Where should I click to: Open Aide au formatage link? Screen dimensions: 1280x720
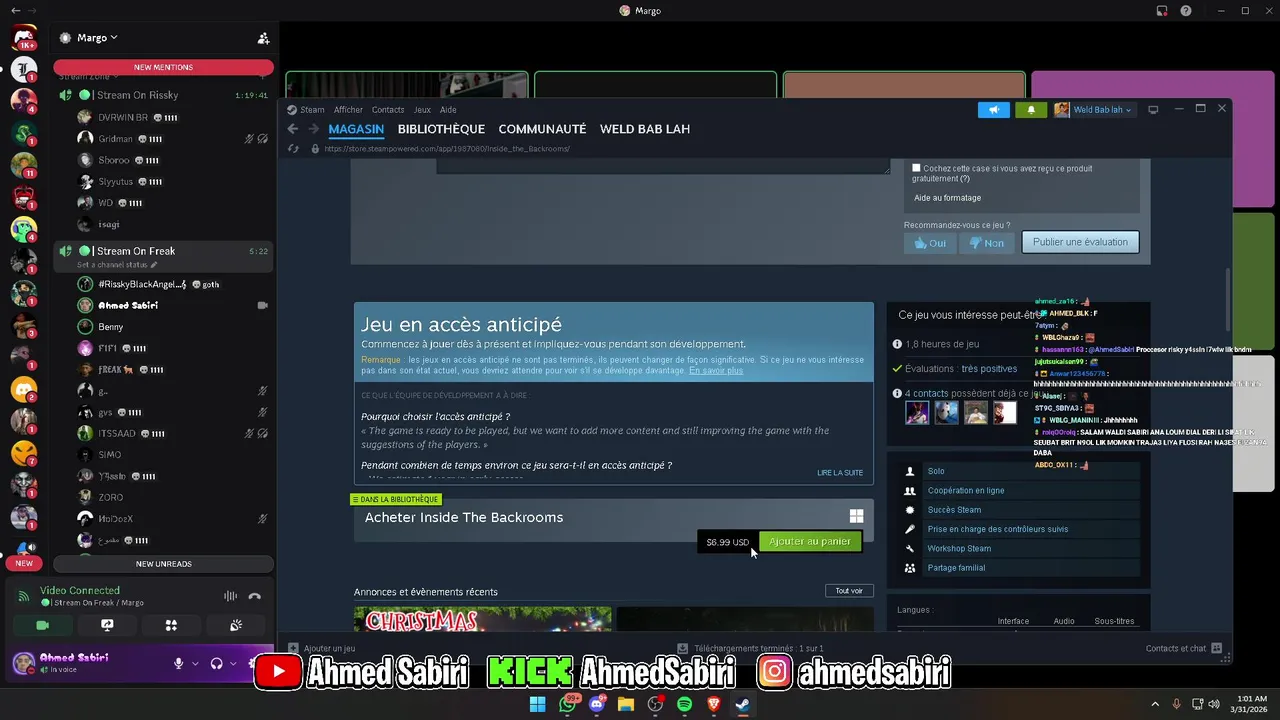coord(947,198)
